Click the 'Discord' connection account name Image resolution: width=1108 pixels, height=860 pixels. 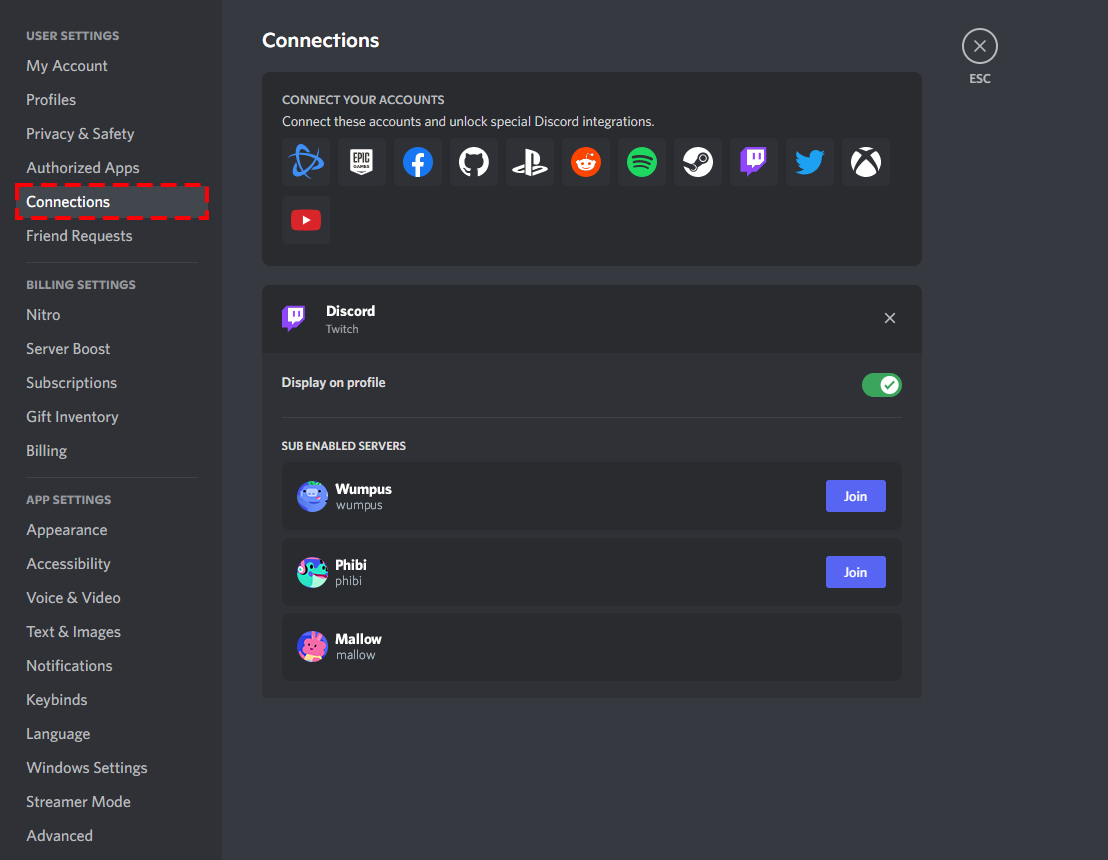[350, 311]
